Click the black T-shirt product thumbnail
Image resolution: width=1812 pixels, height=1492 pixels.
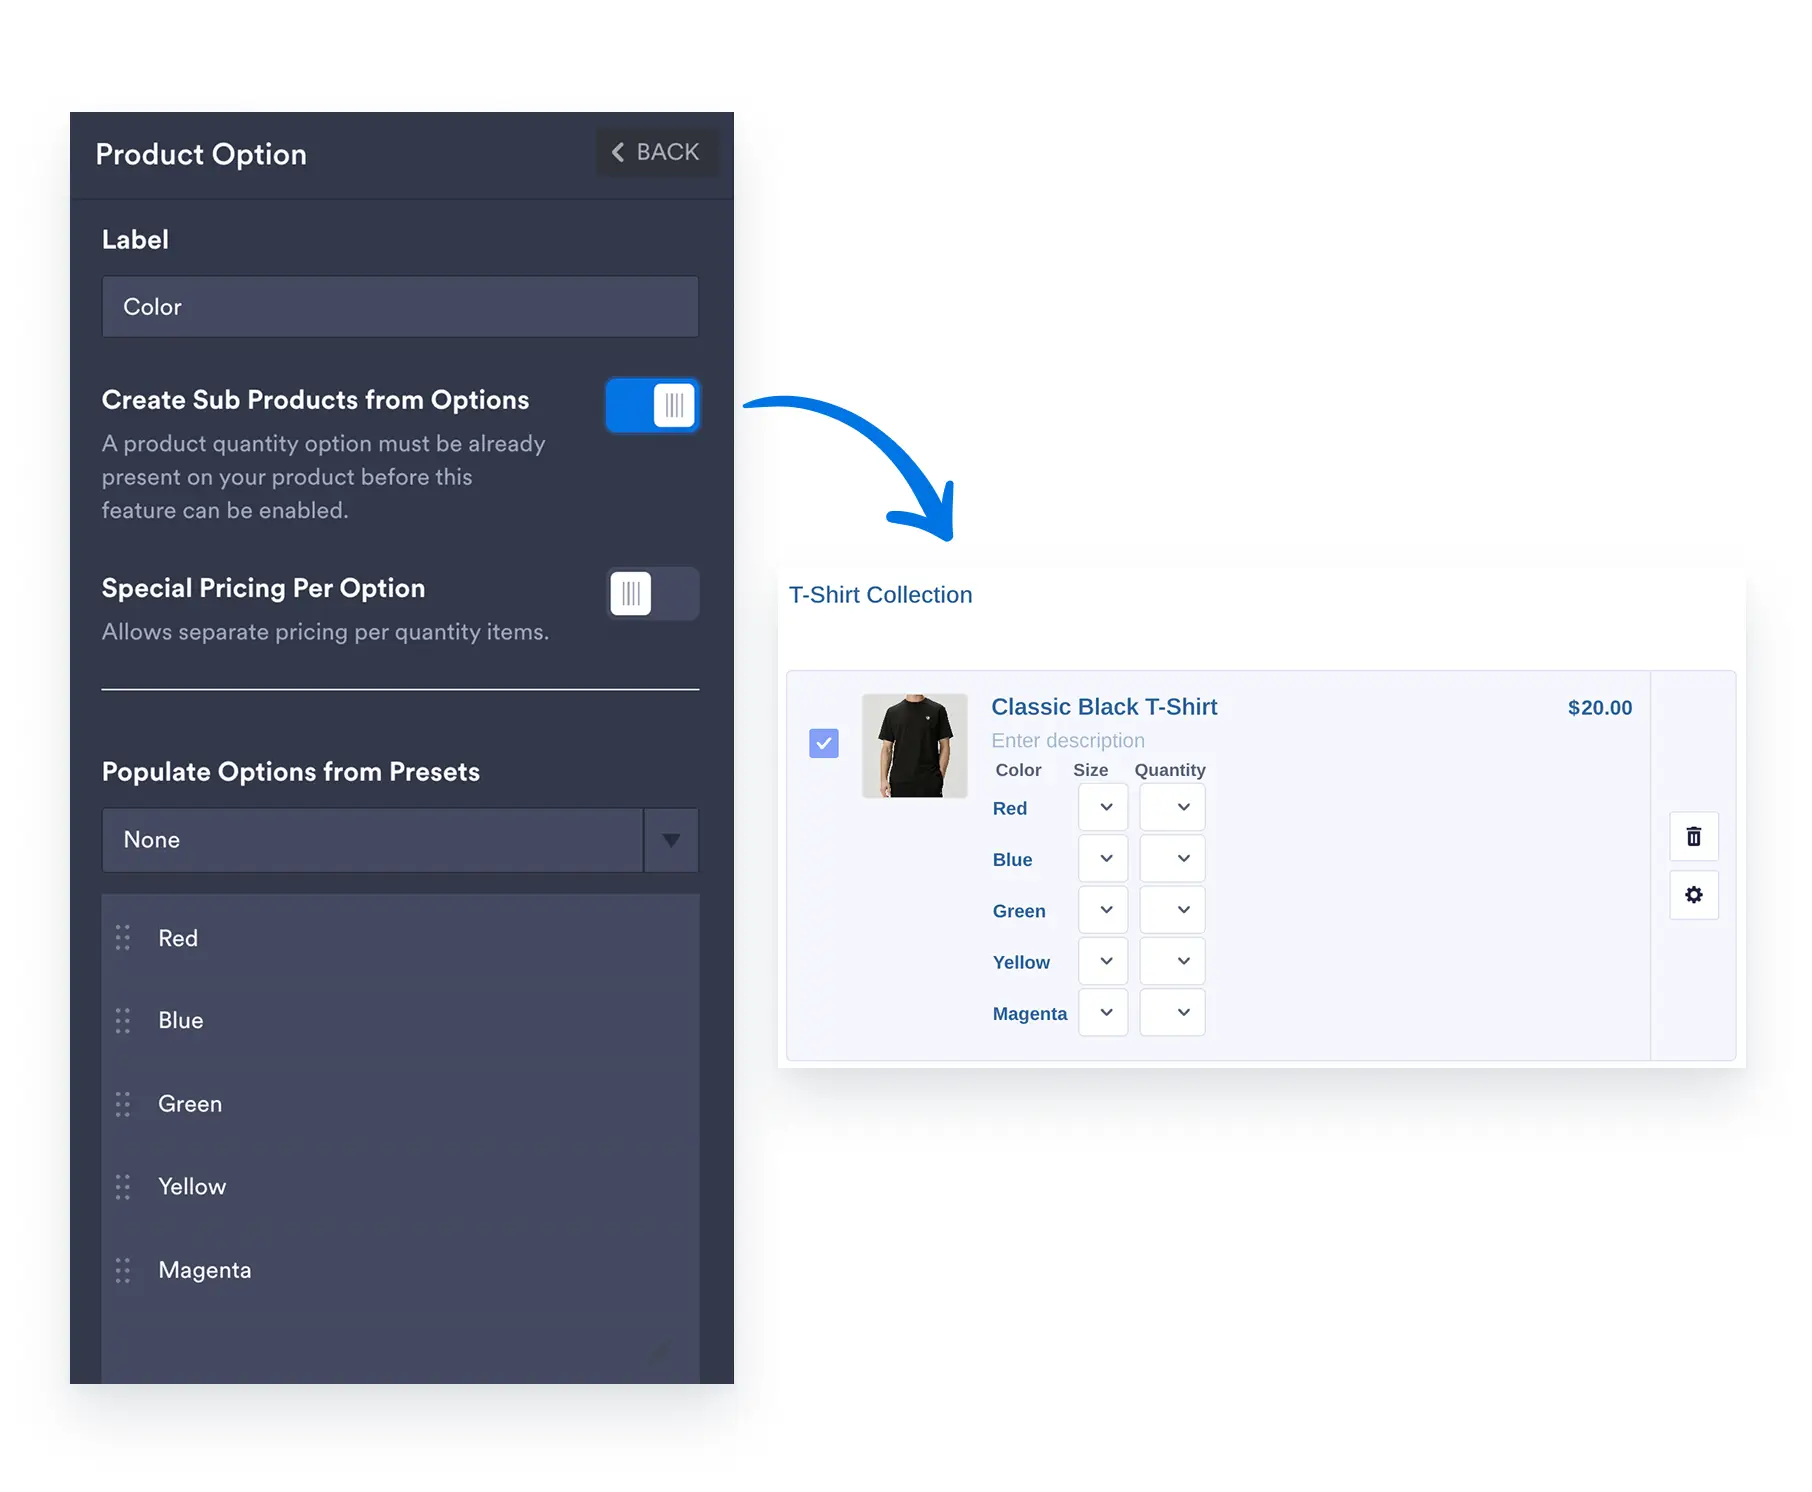click(x=915, y=746)
